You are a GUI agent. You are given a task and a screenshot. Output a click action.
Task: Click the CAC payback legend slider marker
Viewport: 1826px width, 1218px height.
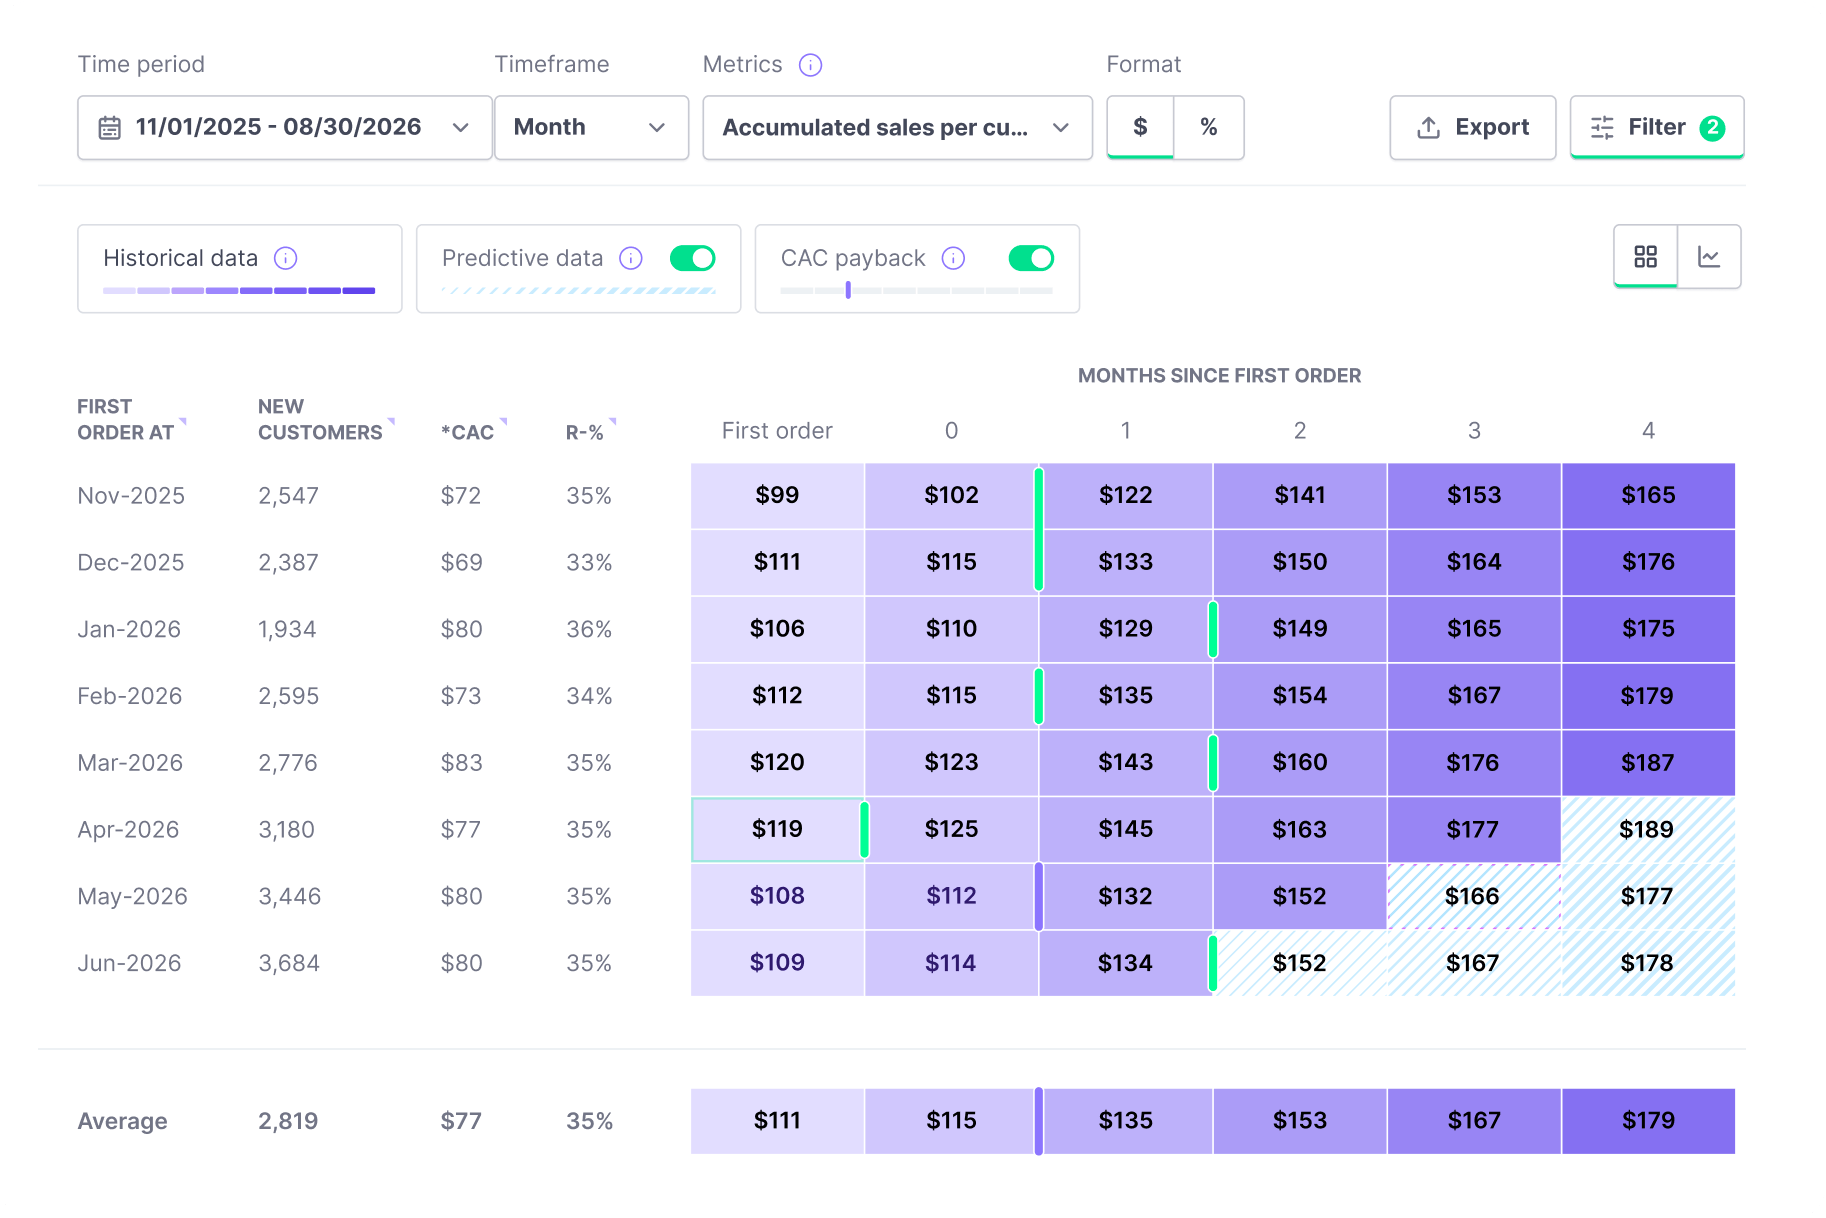848,290
